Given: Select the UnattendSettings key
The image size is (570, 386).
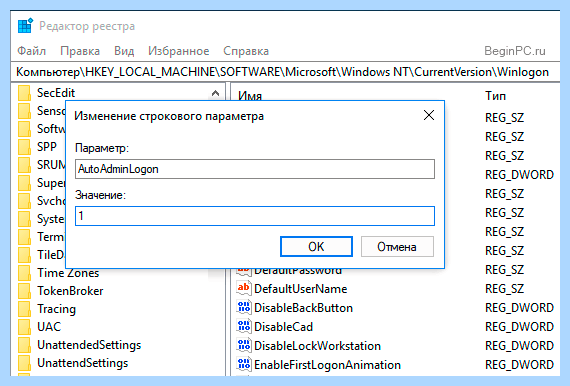Looking at the screenshot, I should pyautogui.click(x=83, y=363).
